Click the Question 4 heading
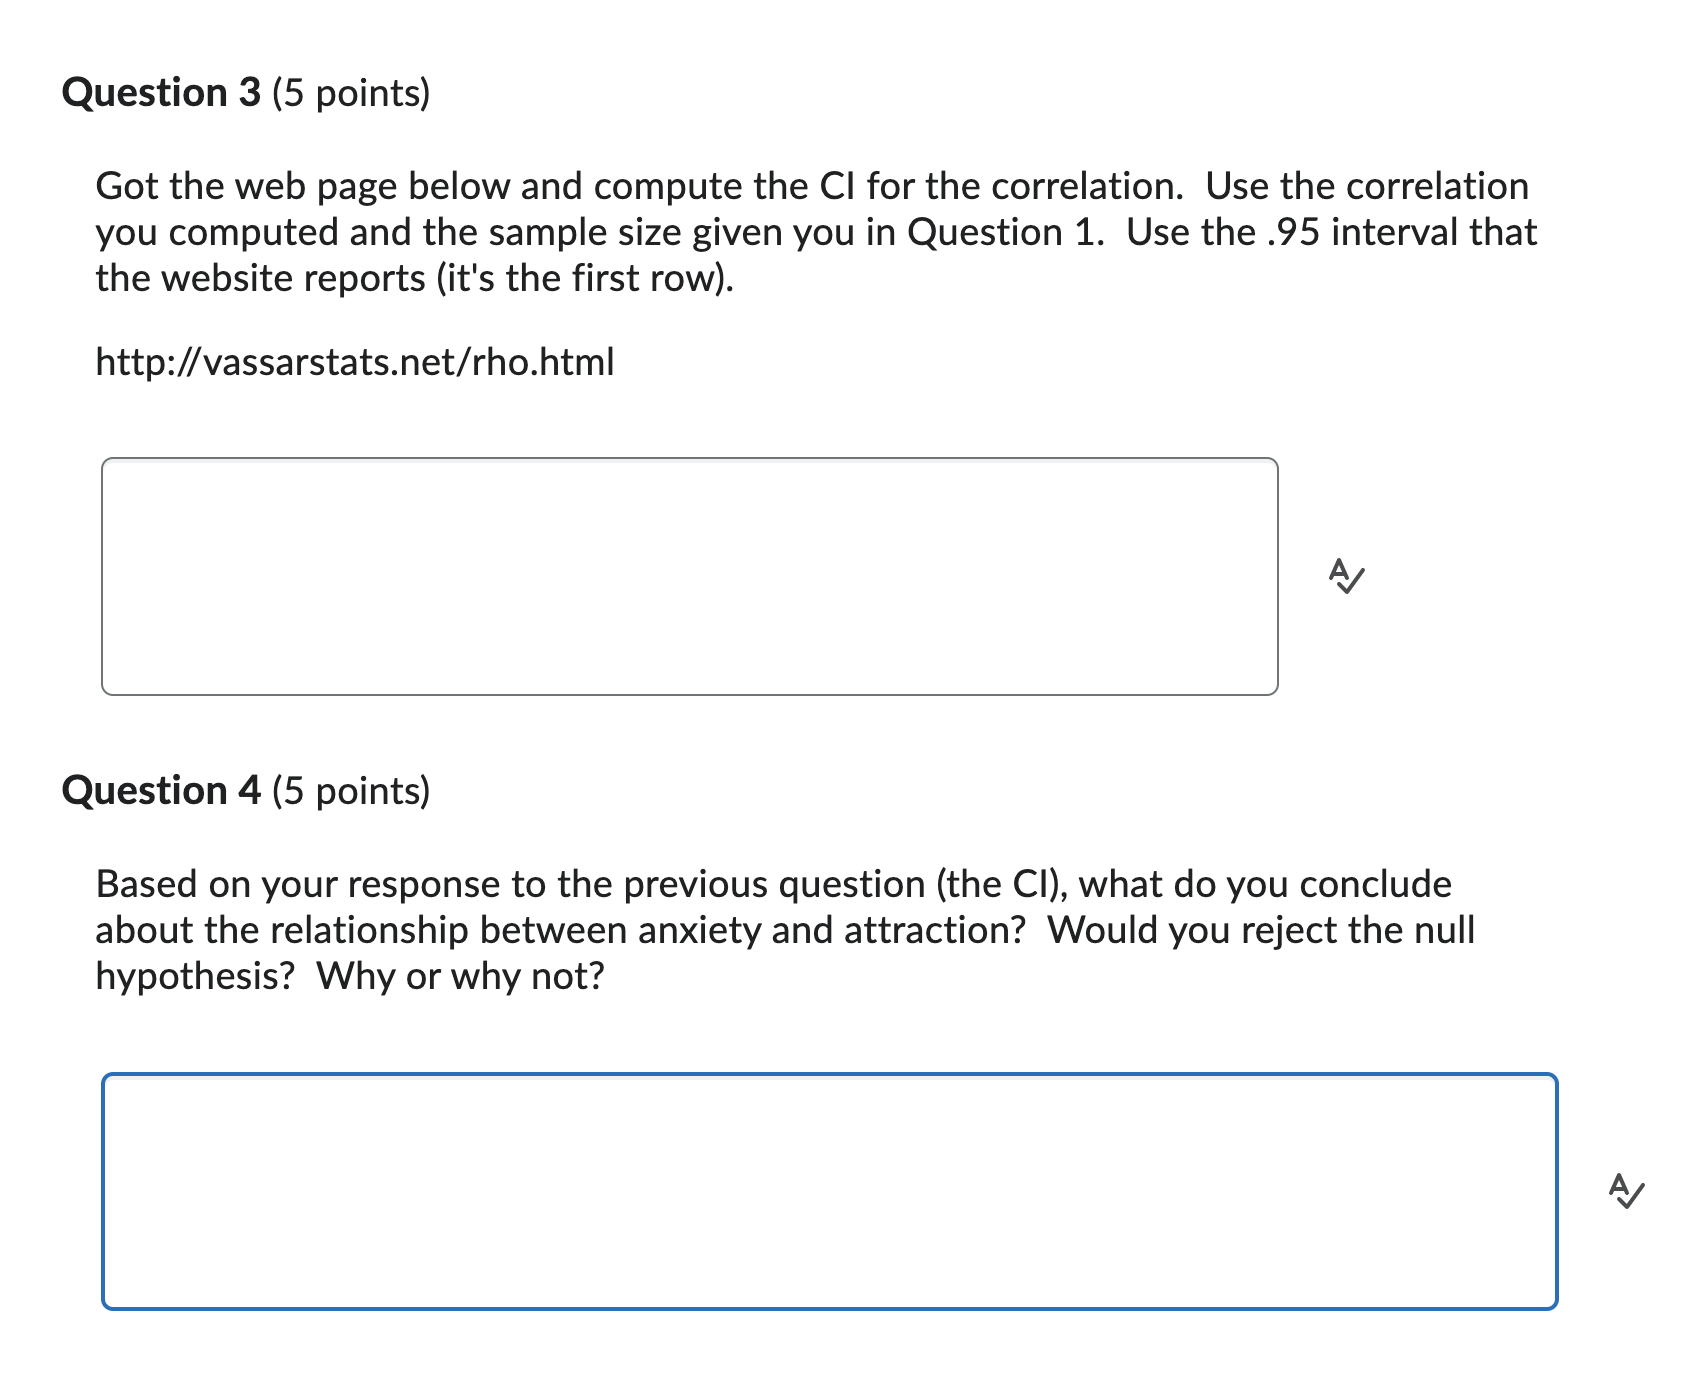 (160, 791)
